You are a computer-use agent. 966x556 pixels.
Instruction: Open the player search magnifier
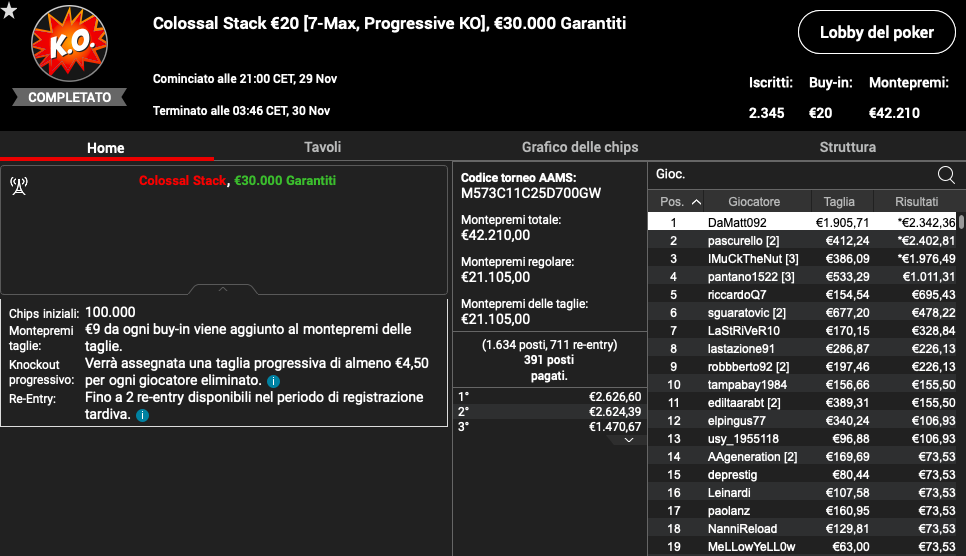tap(945, 174)
